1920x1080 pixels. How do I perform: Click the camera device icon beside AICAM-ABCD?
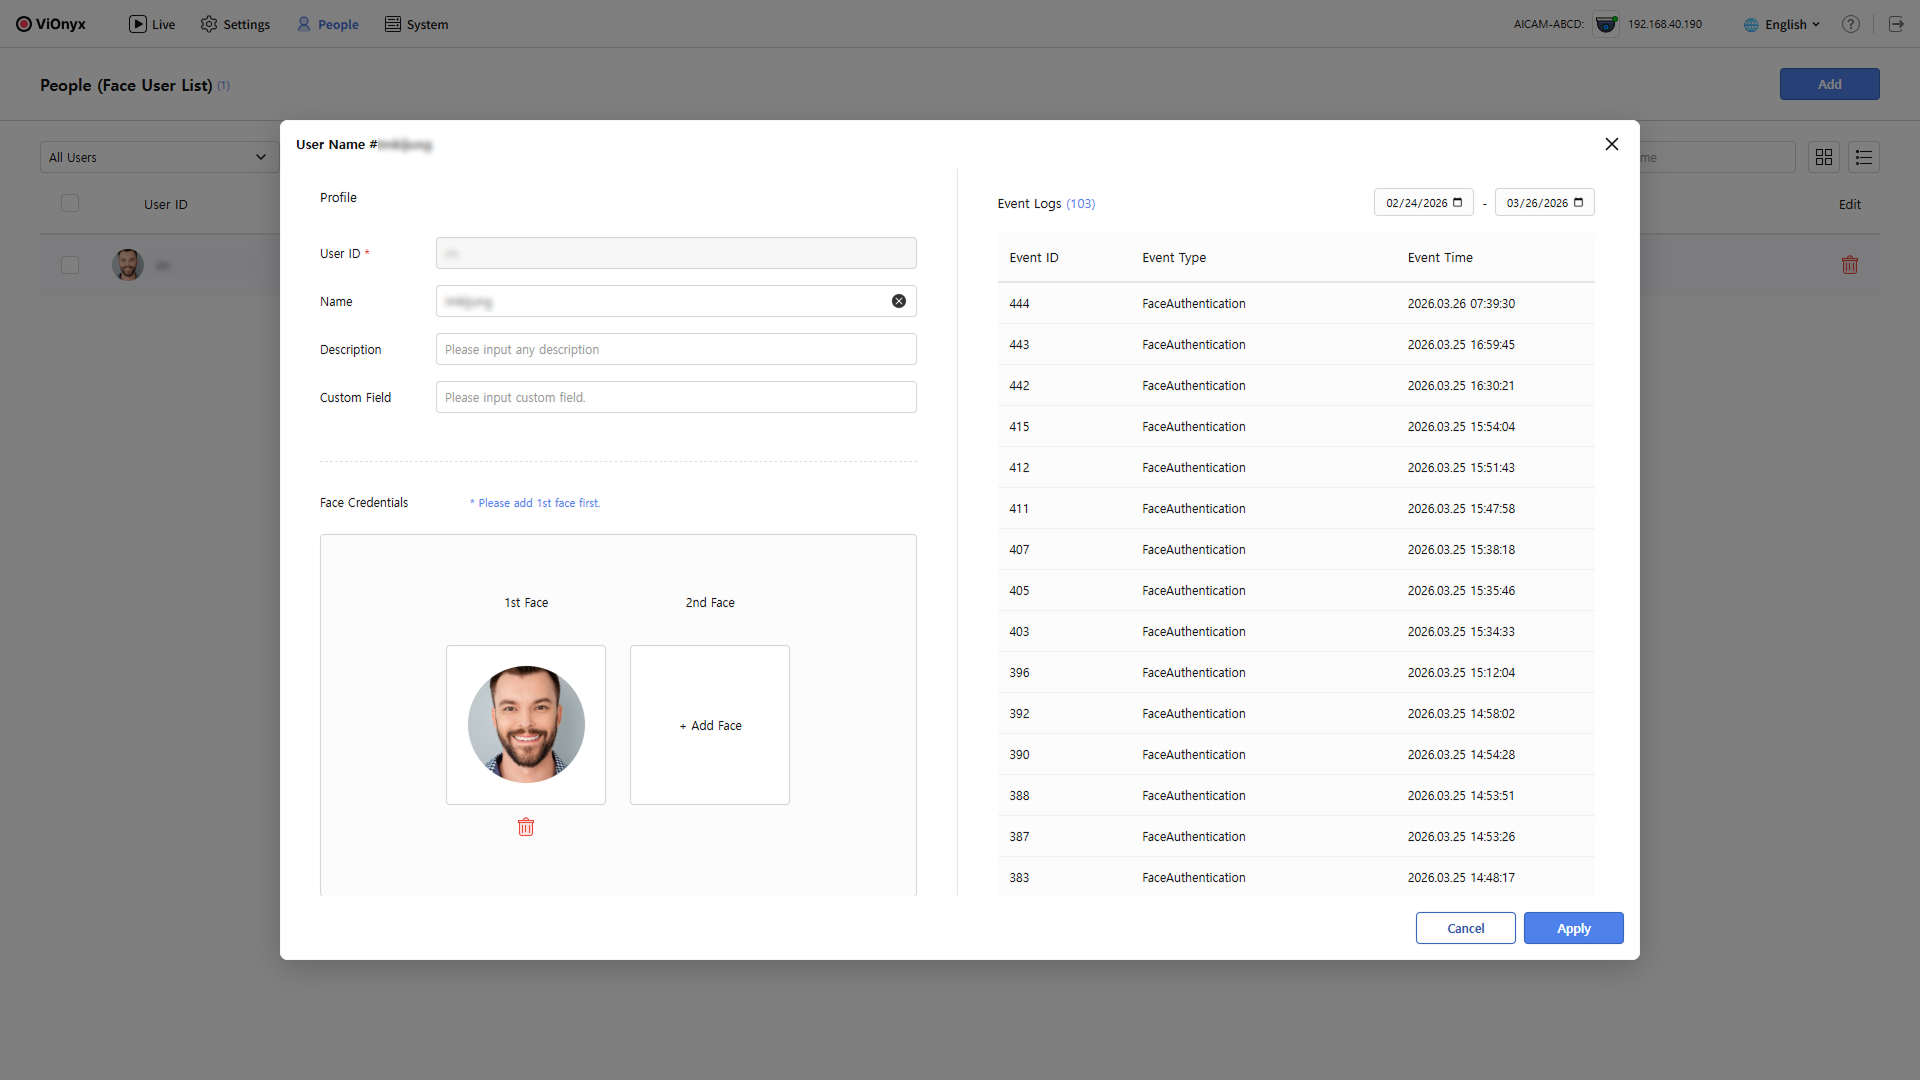(x=1606, y=24)
